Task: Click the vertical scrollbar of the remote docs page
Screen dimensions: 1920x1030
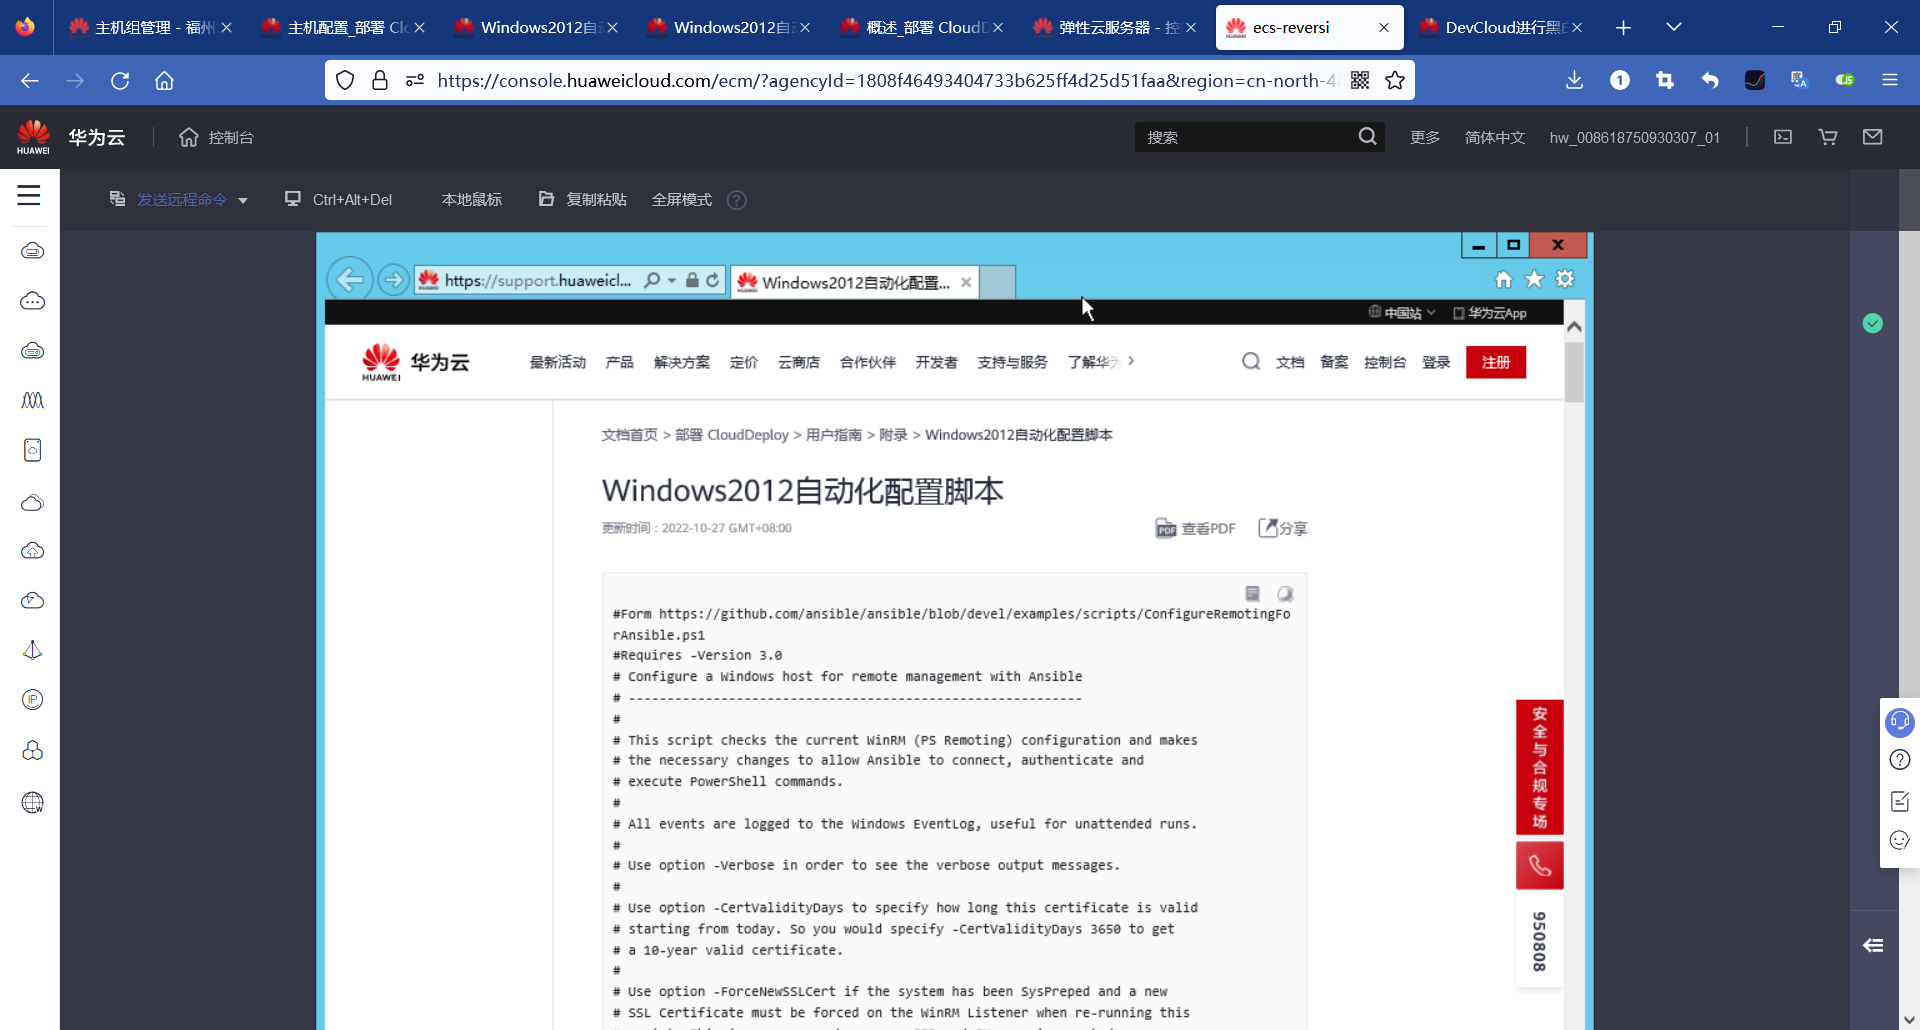Action: 1573,373
